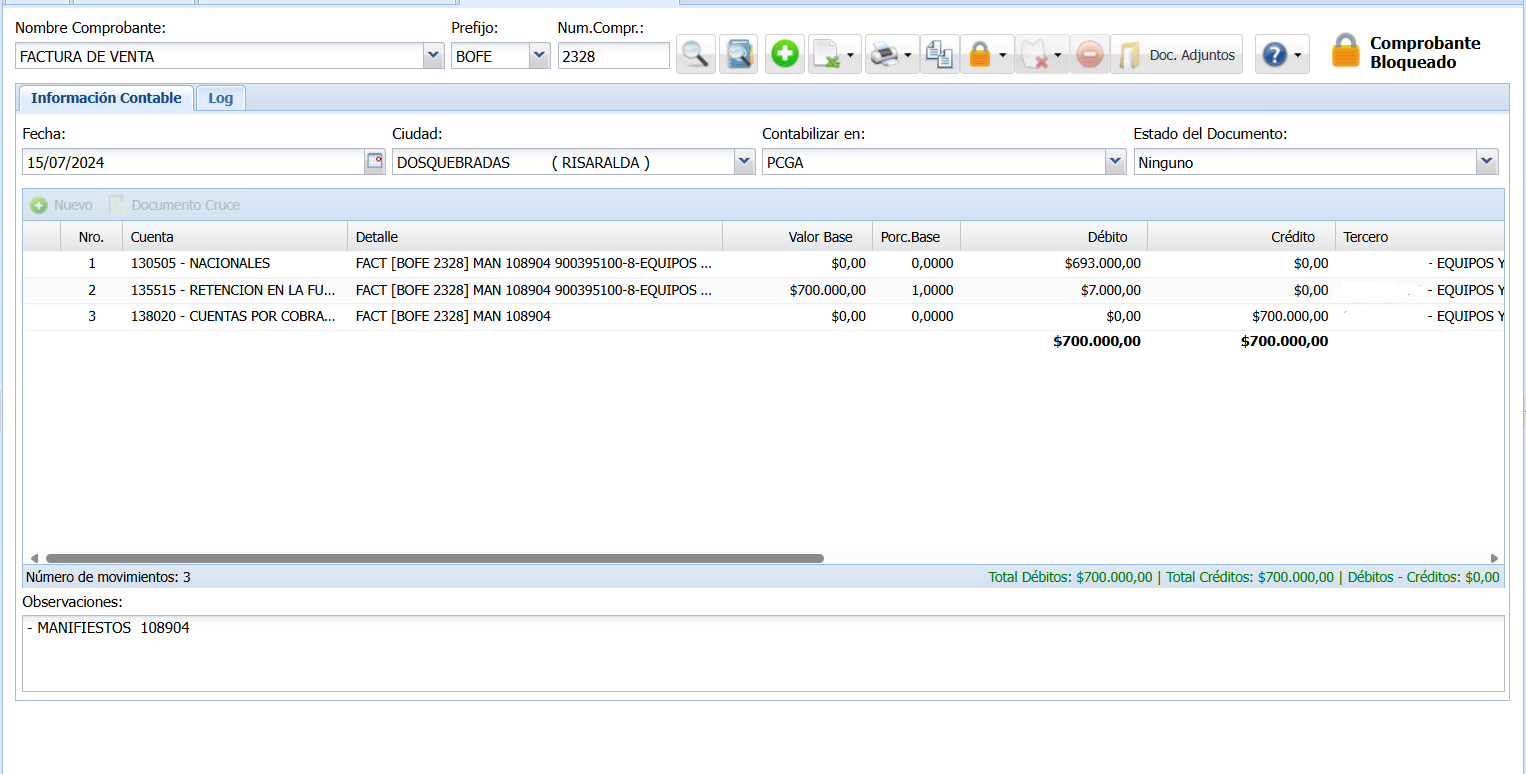
Task: Open the print options dropdown arrow
Action: coord(908,56)
